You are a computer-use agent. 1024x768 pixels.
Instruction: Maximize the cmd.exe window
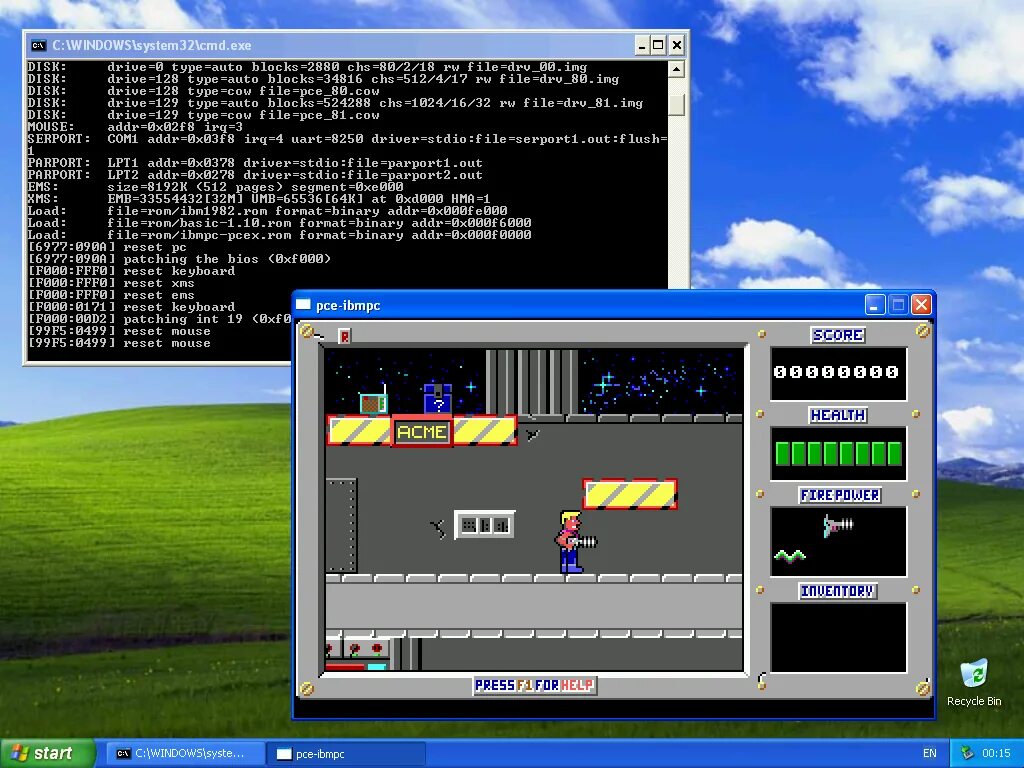click(658, 45)
